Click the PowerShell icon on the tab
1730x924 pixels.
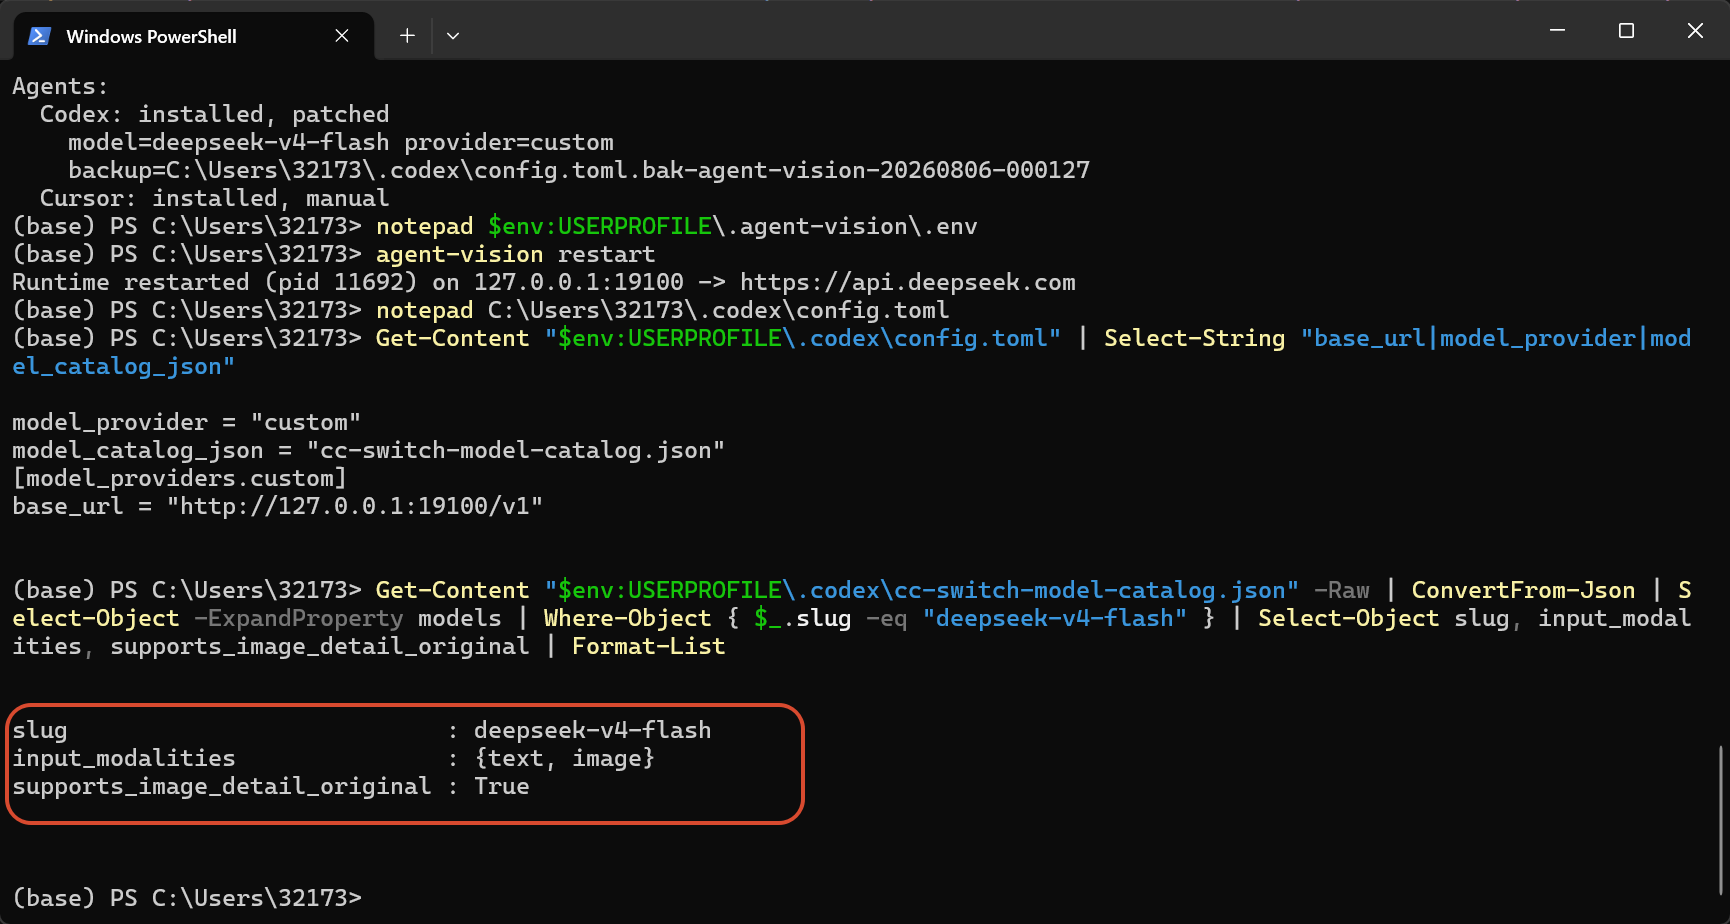[x=40, y=36]
